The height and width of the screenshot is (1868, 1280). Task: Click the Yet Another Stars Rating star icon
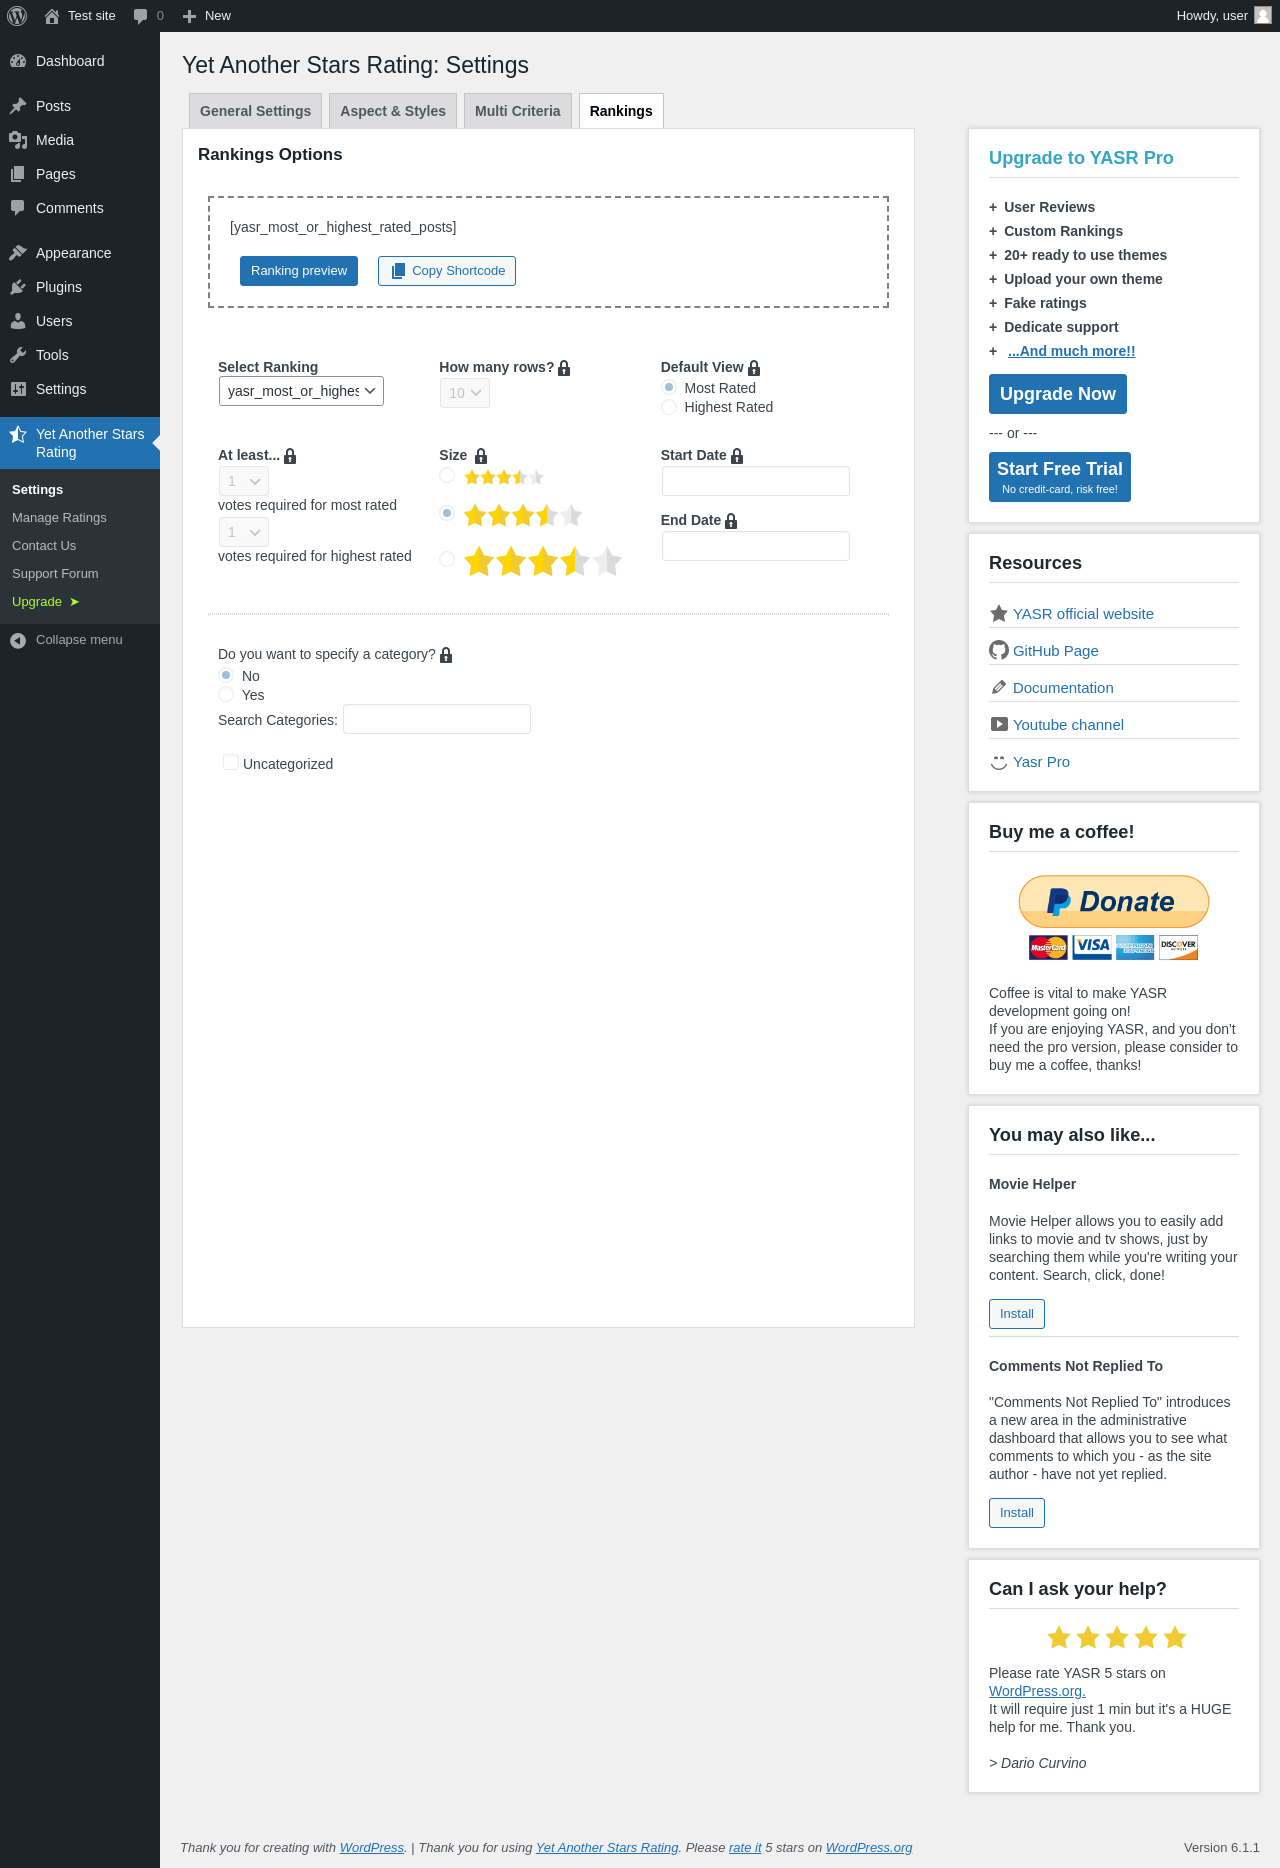click(x=18, y=434)
